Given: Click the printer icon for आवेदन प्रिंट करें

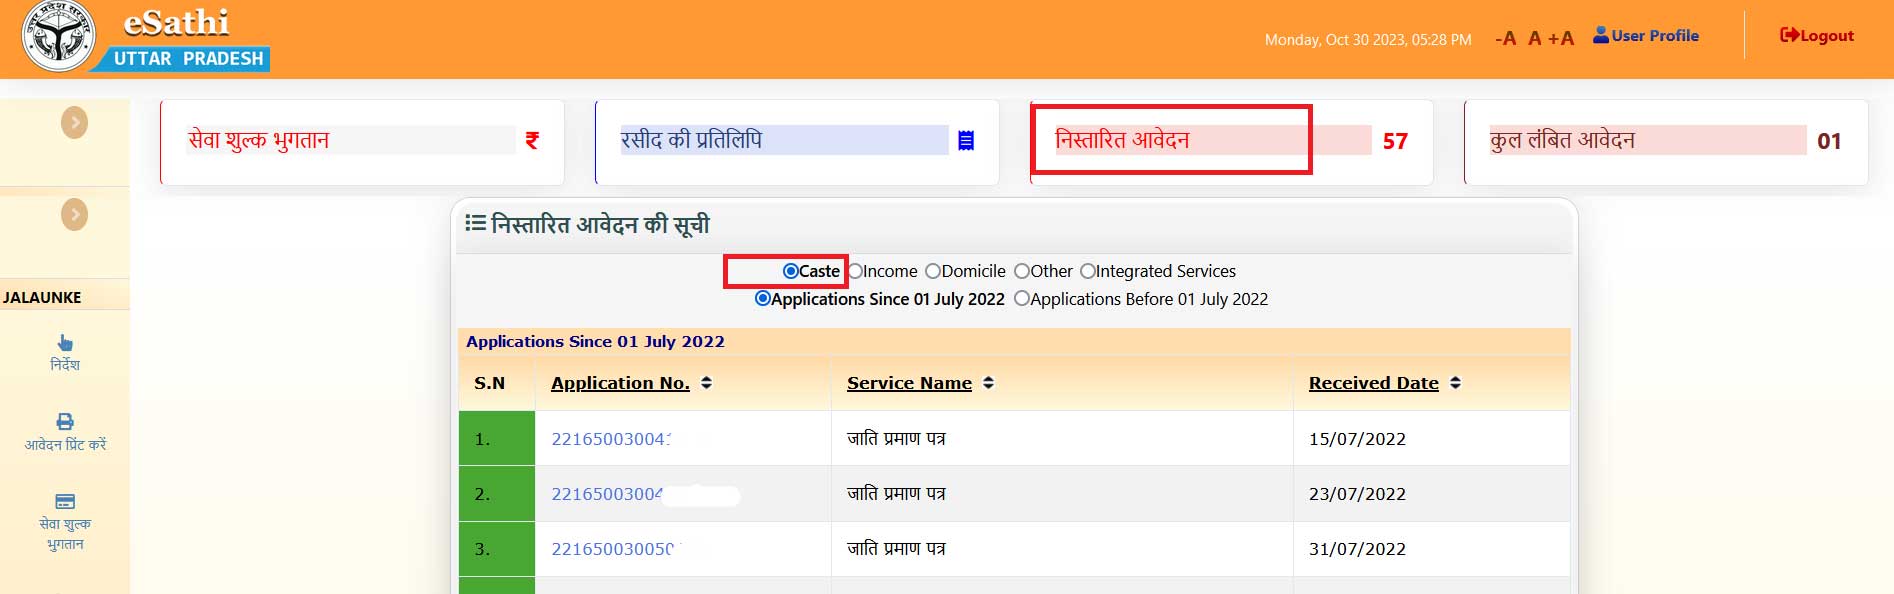Looking at the screenshot, I should [x=65, y=422].
